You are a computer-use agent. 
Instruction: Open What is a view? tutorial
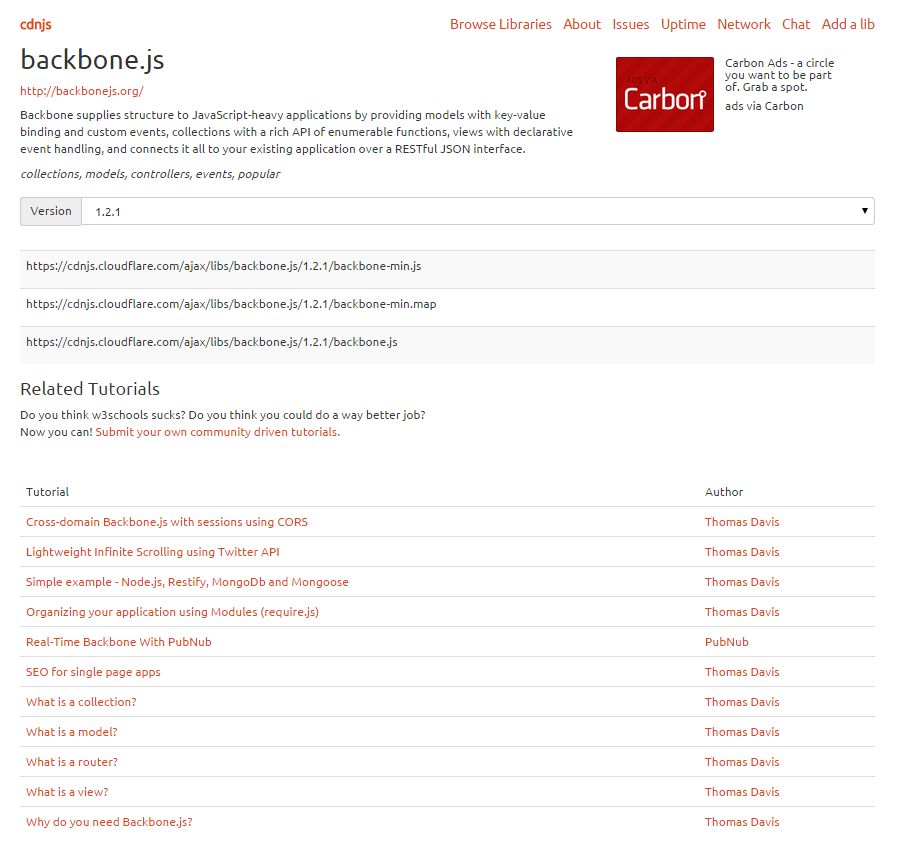coord(67,792)
